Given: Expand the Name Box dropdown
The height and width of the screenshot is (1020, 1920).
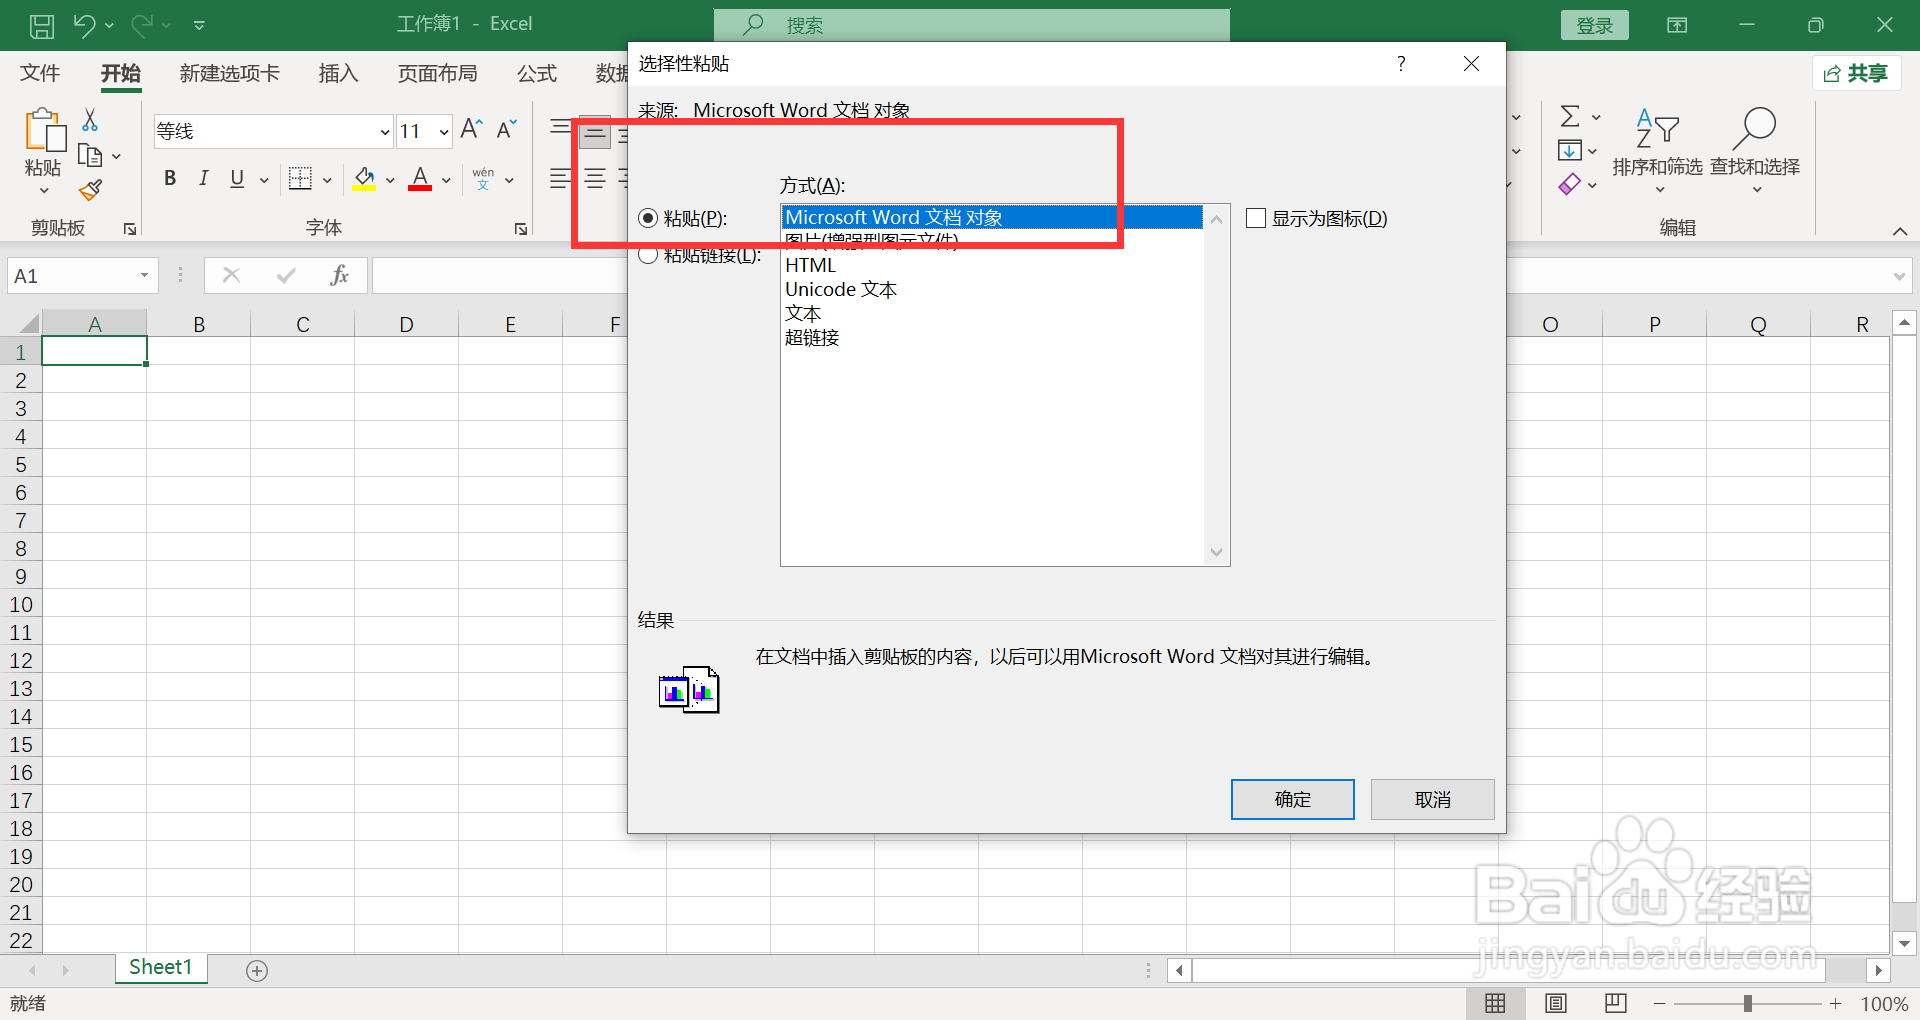Looking at the screenshot, I should 144,275.
